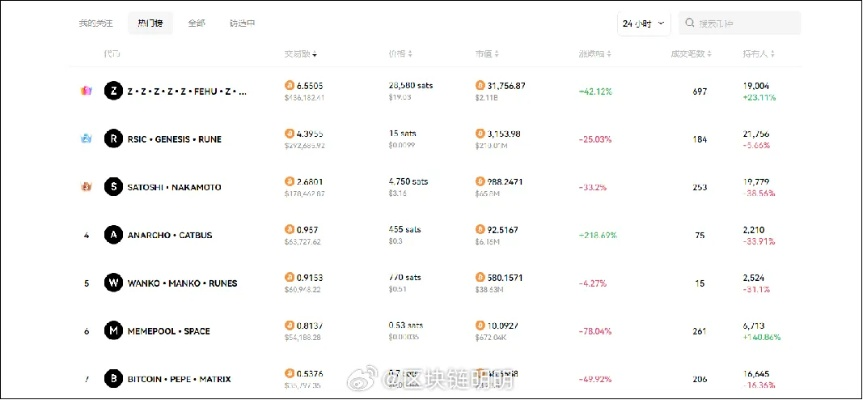Viewport: 863px width, 400px height.
Task: Switch to the 全部 tab
Action: pos(196,23)
